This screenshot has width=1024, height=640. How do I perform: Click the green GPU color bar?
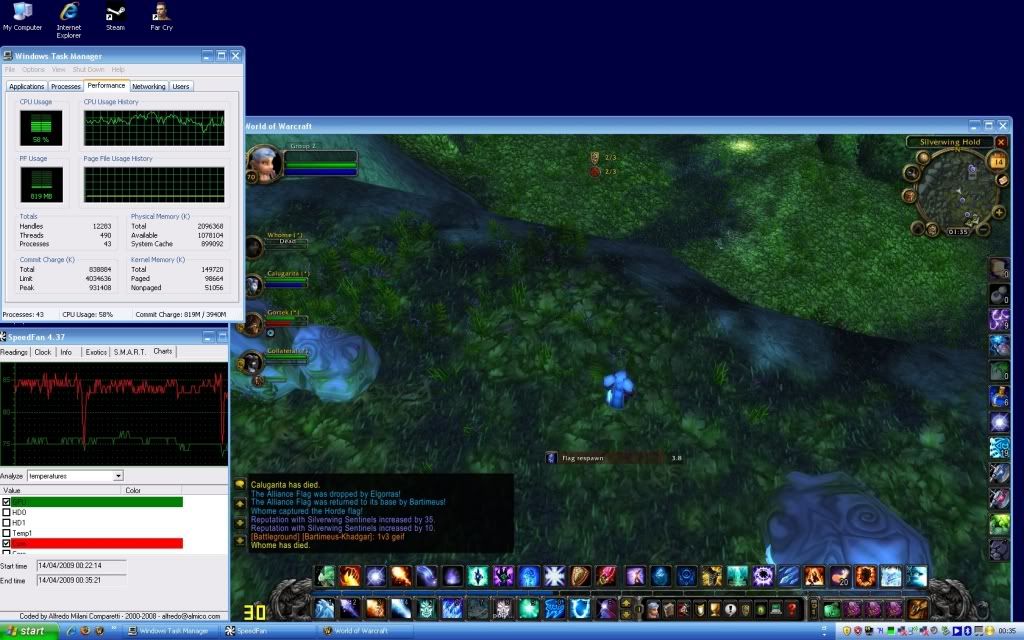(97, 502)
